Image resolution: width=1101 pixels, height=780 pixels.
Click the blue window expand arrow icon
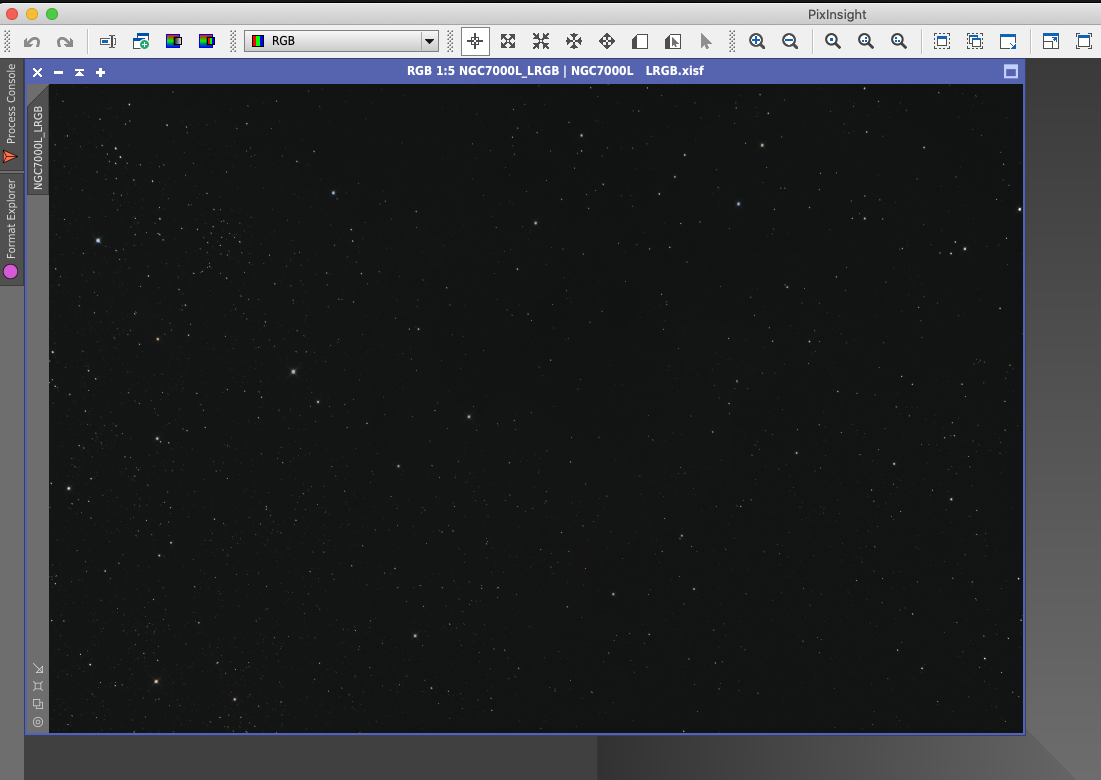1050,41
